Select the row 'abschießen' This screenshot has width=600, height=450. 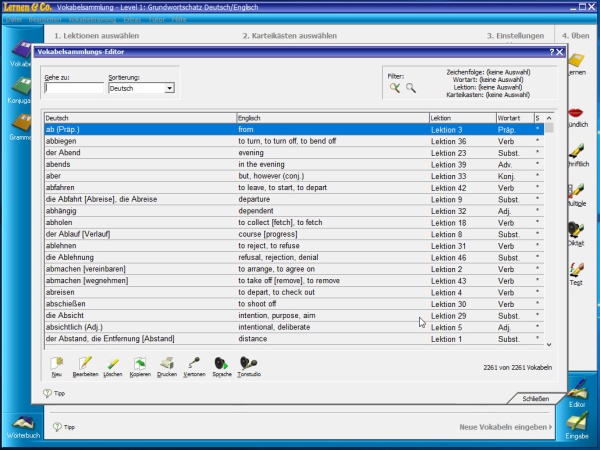click(294, 304)
